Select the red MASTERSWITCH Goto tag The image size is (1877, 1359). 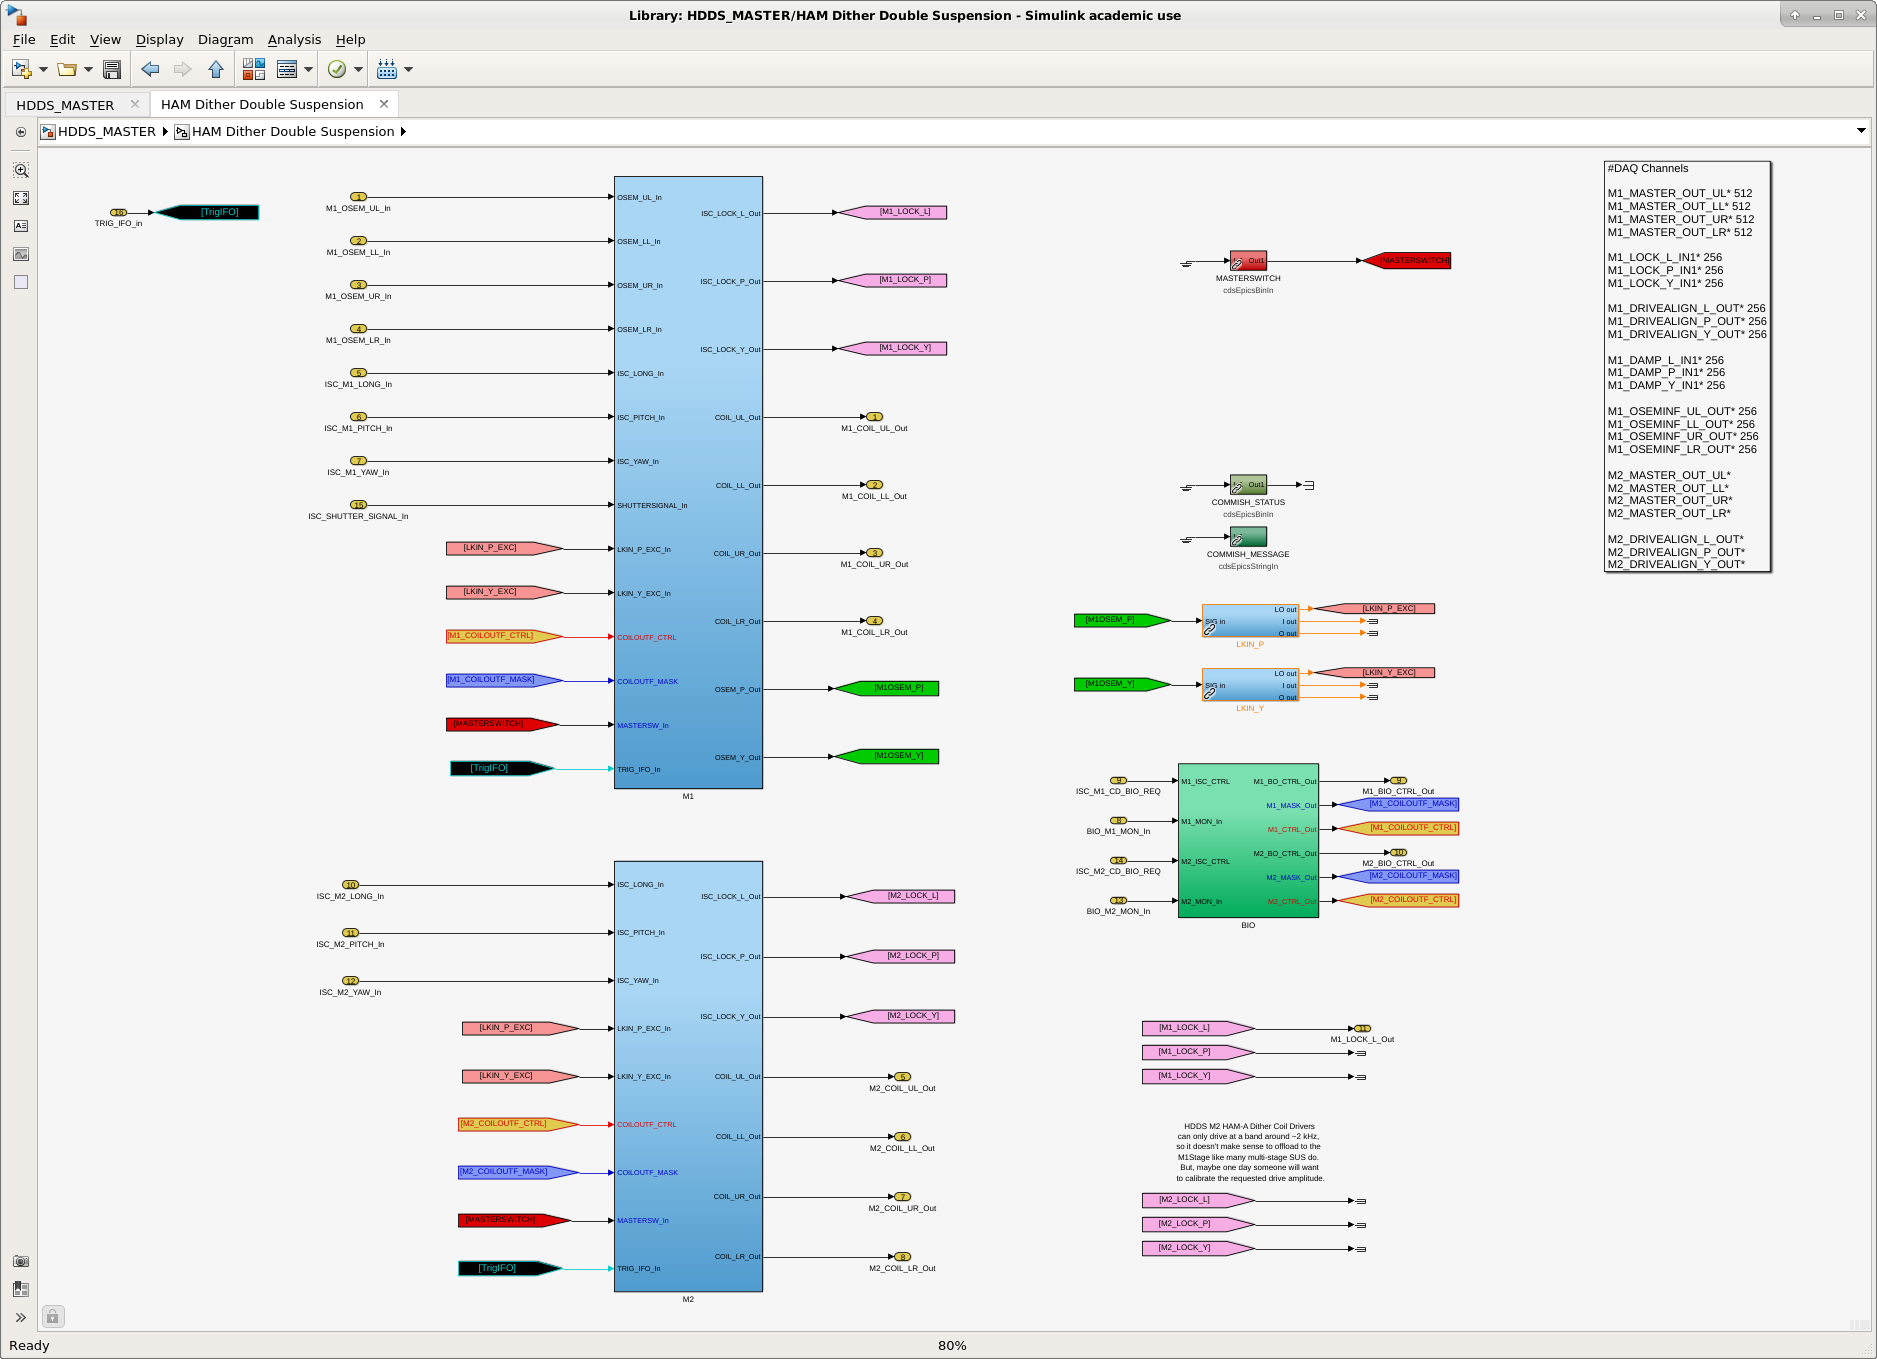[x=1407, y=260]
